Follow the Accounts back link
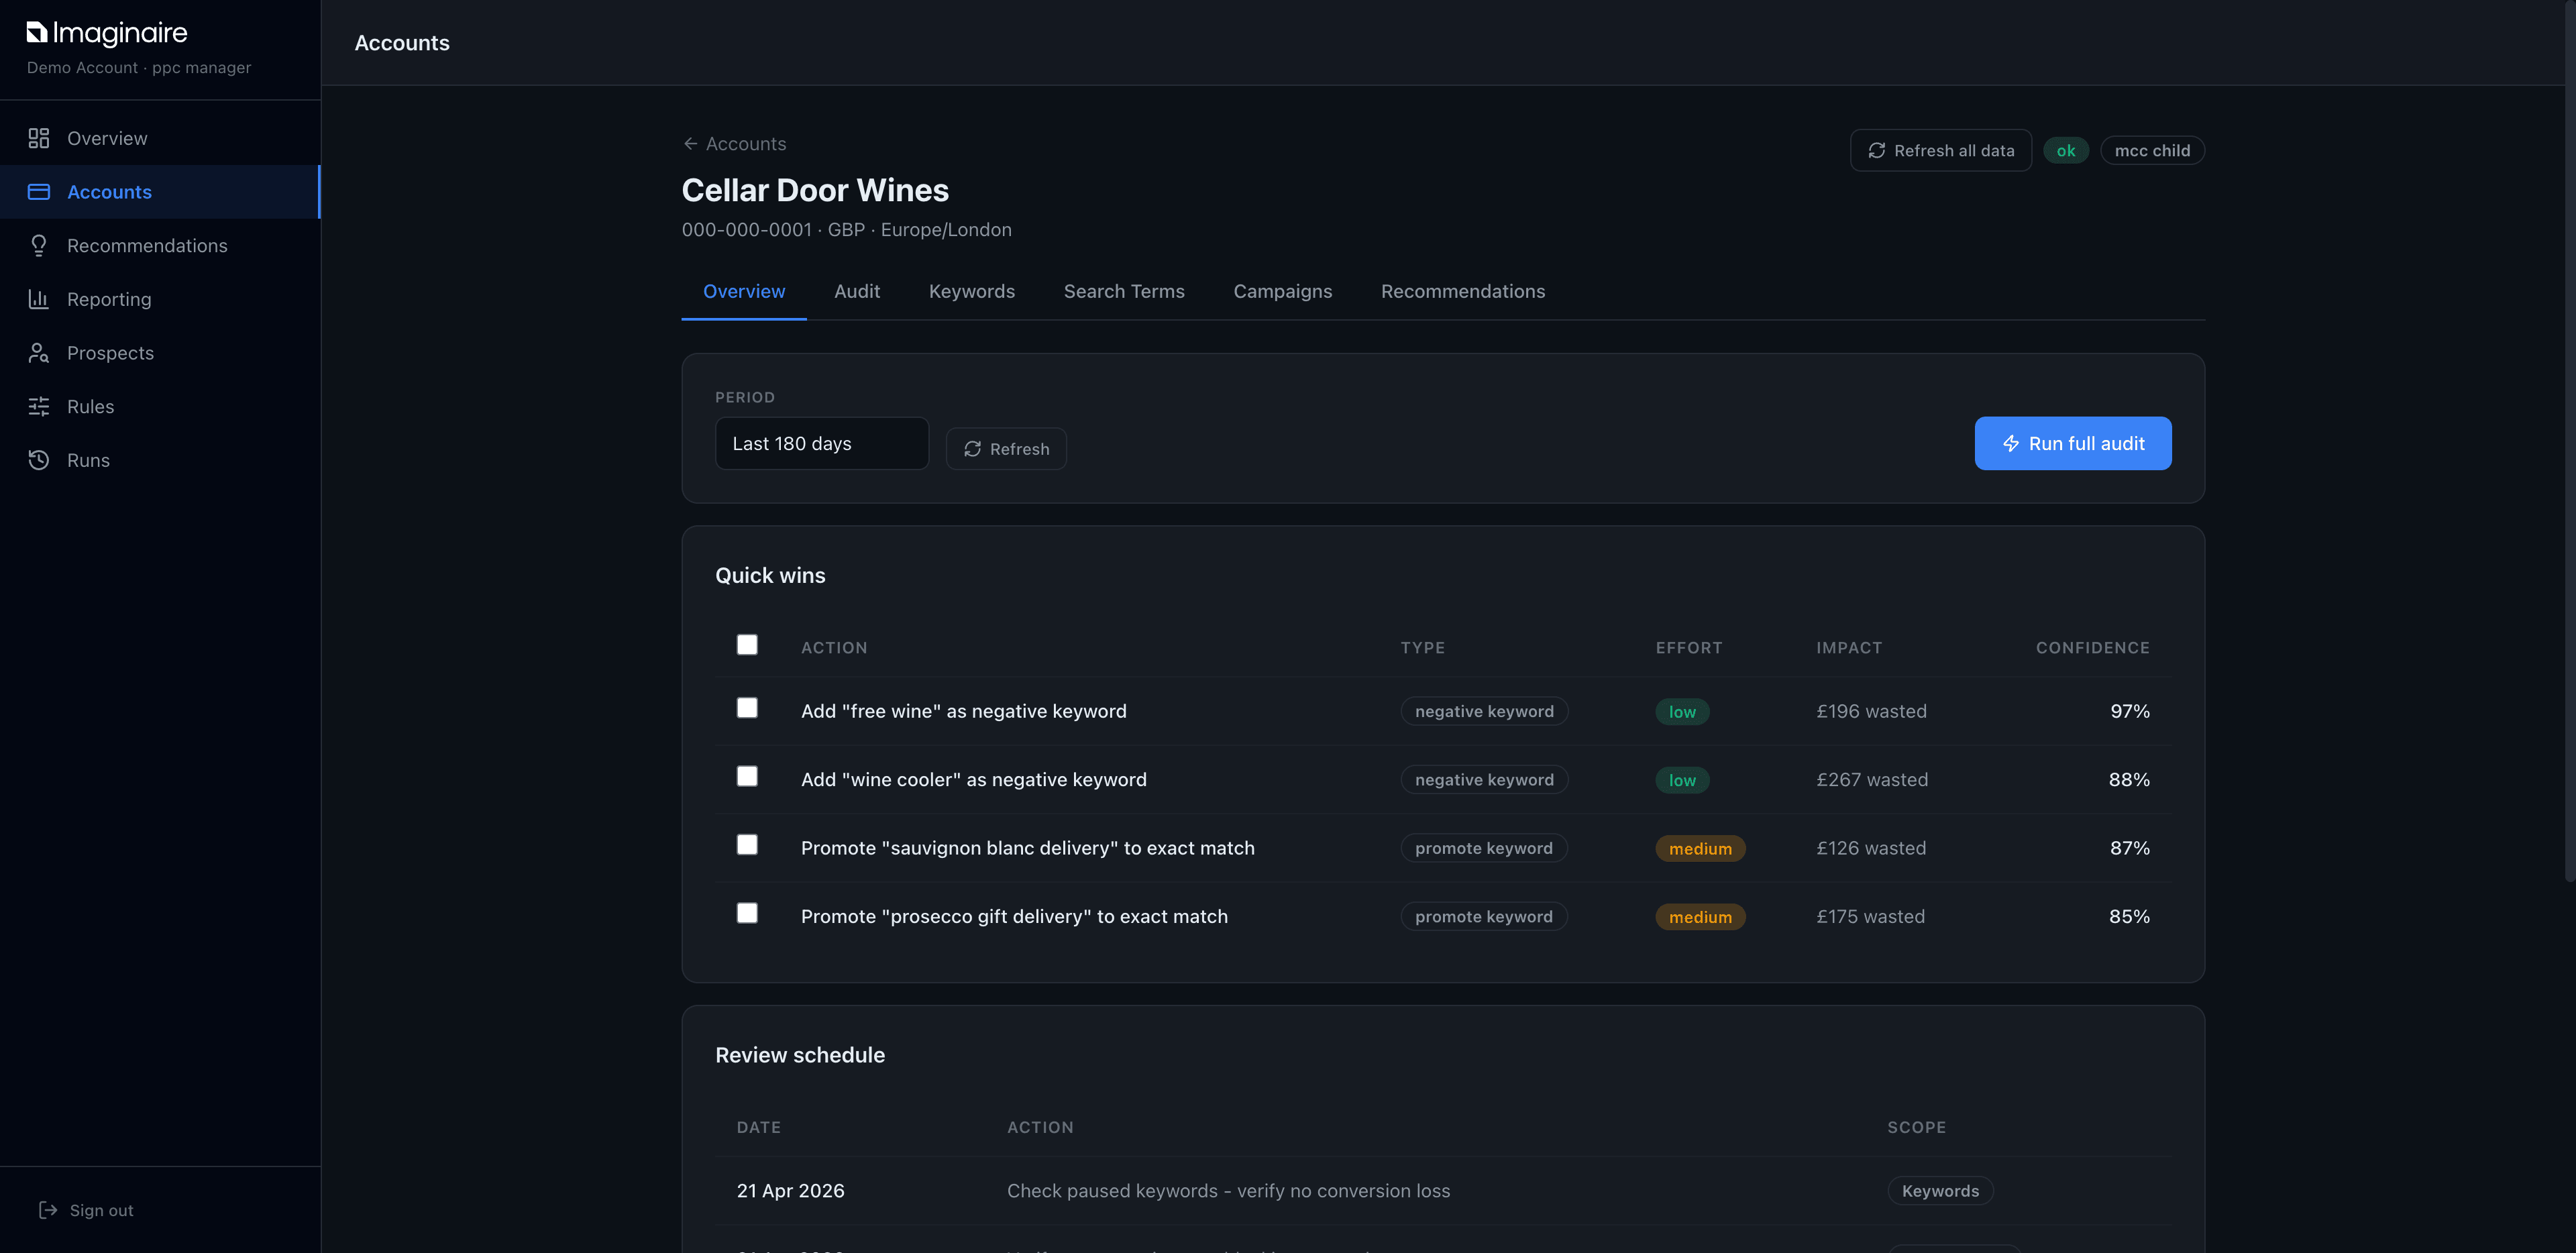This screenshot has width=2576, height=1253. click(735, 144)
